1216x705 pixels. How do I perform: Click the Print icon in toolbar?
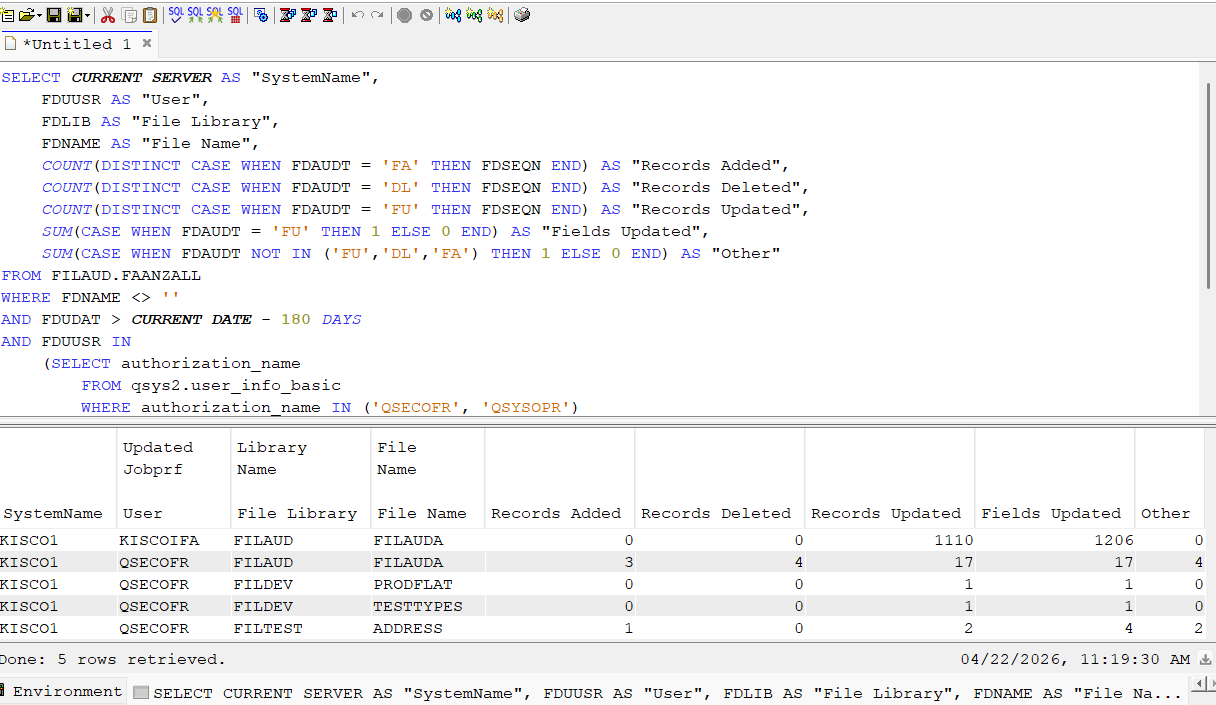pyautogui.click(x=522, y=15)
